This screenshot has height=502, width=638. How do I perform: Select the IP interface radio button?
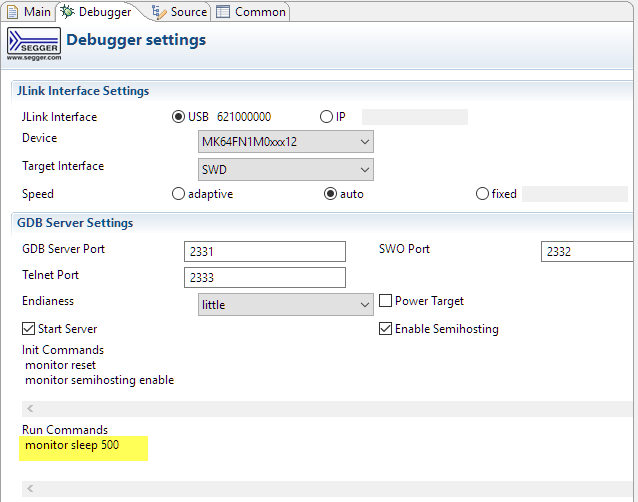pos(326,117)
